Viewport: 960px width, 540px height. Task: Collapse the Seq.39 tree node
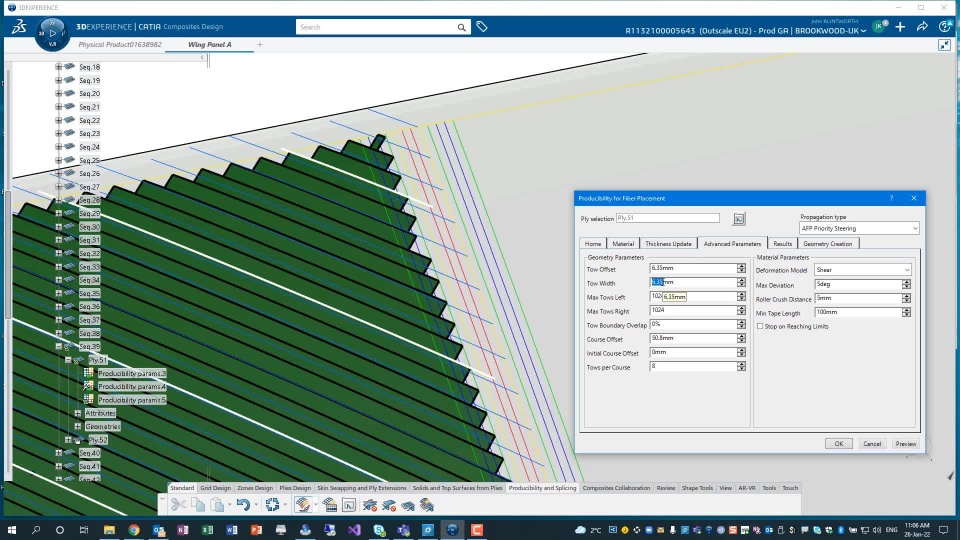click(x=59, y=347)
